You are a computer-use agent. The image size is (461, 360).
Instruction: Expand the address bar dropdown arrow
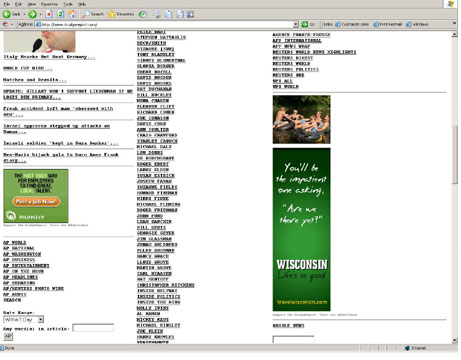[296, 24]
